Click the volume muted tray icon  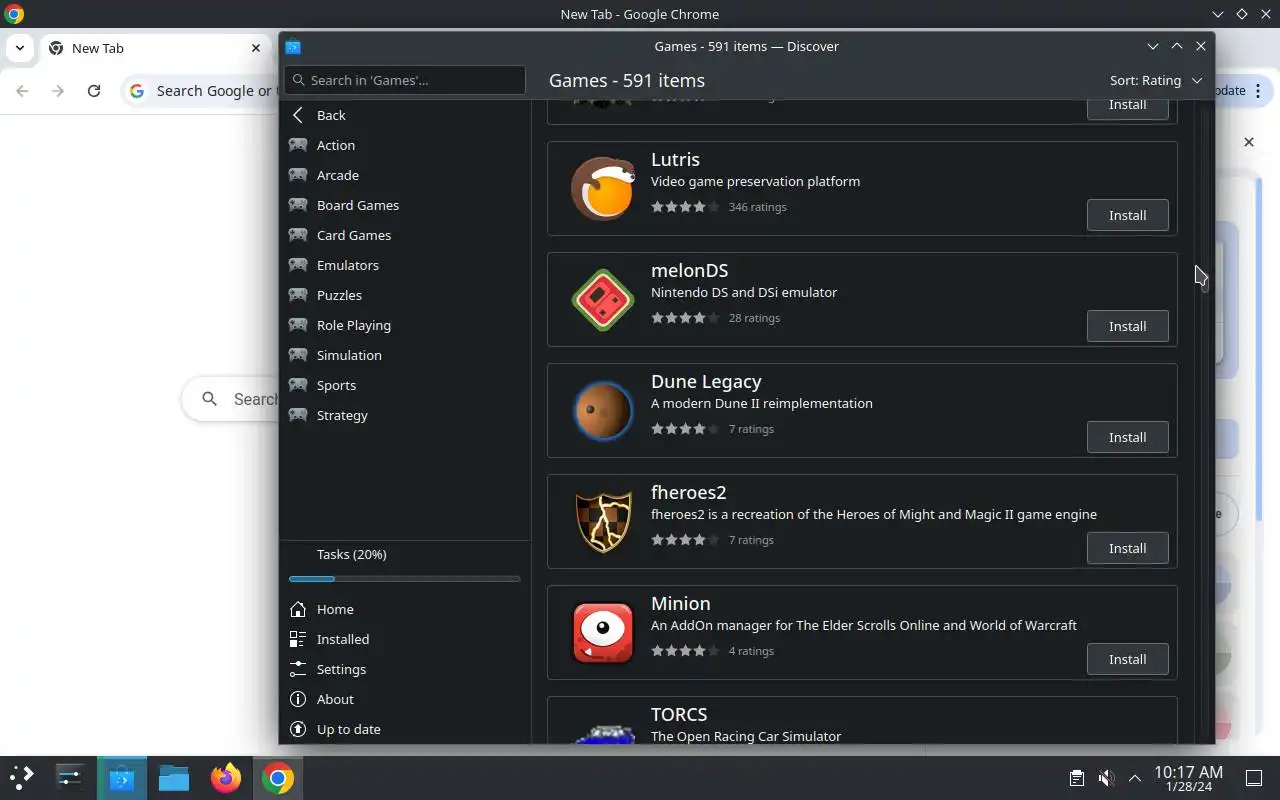pyautogui.click(x=1106, y=778)
